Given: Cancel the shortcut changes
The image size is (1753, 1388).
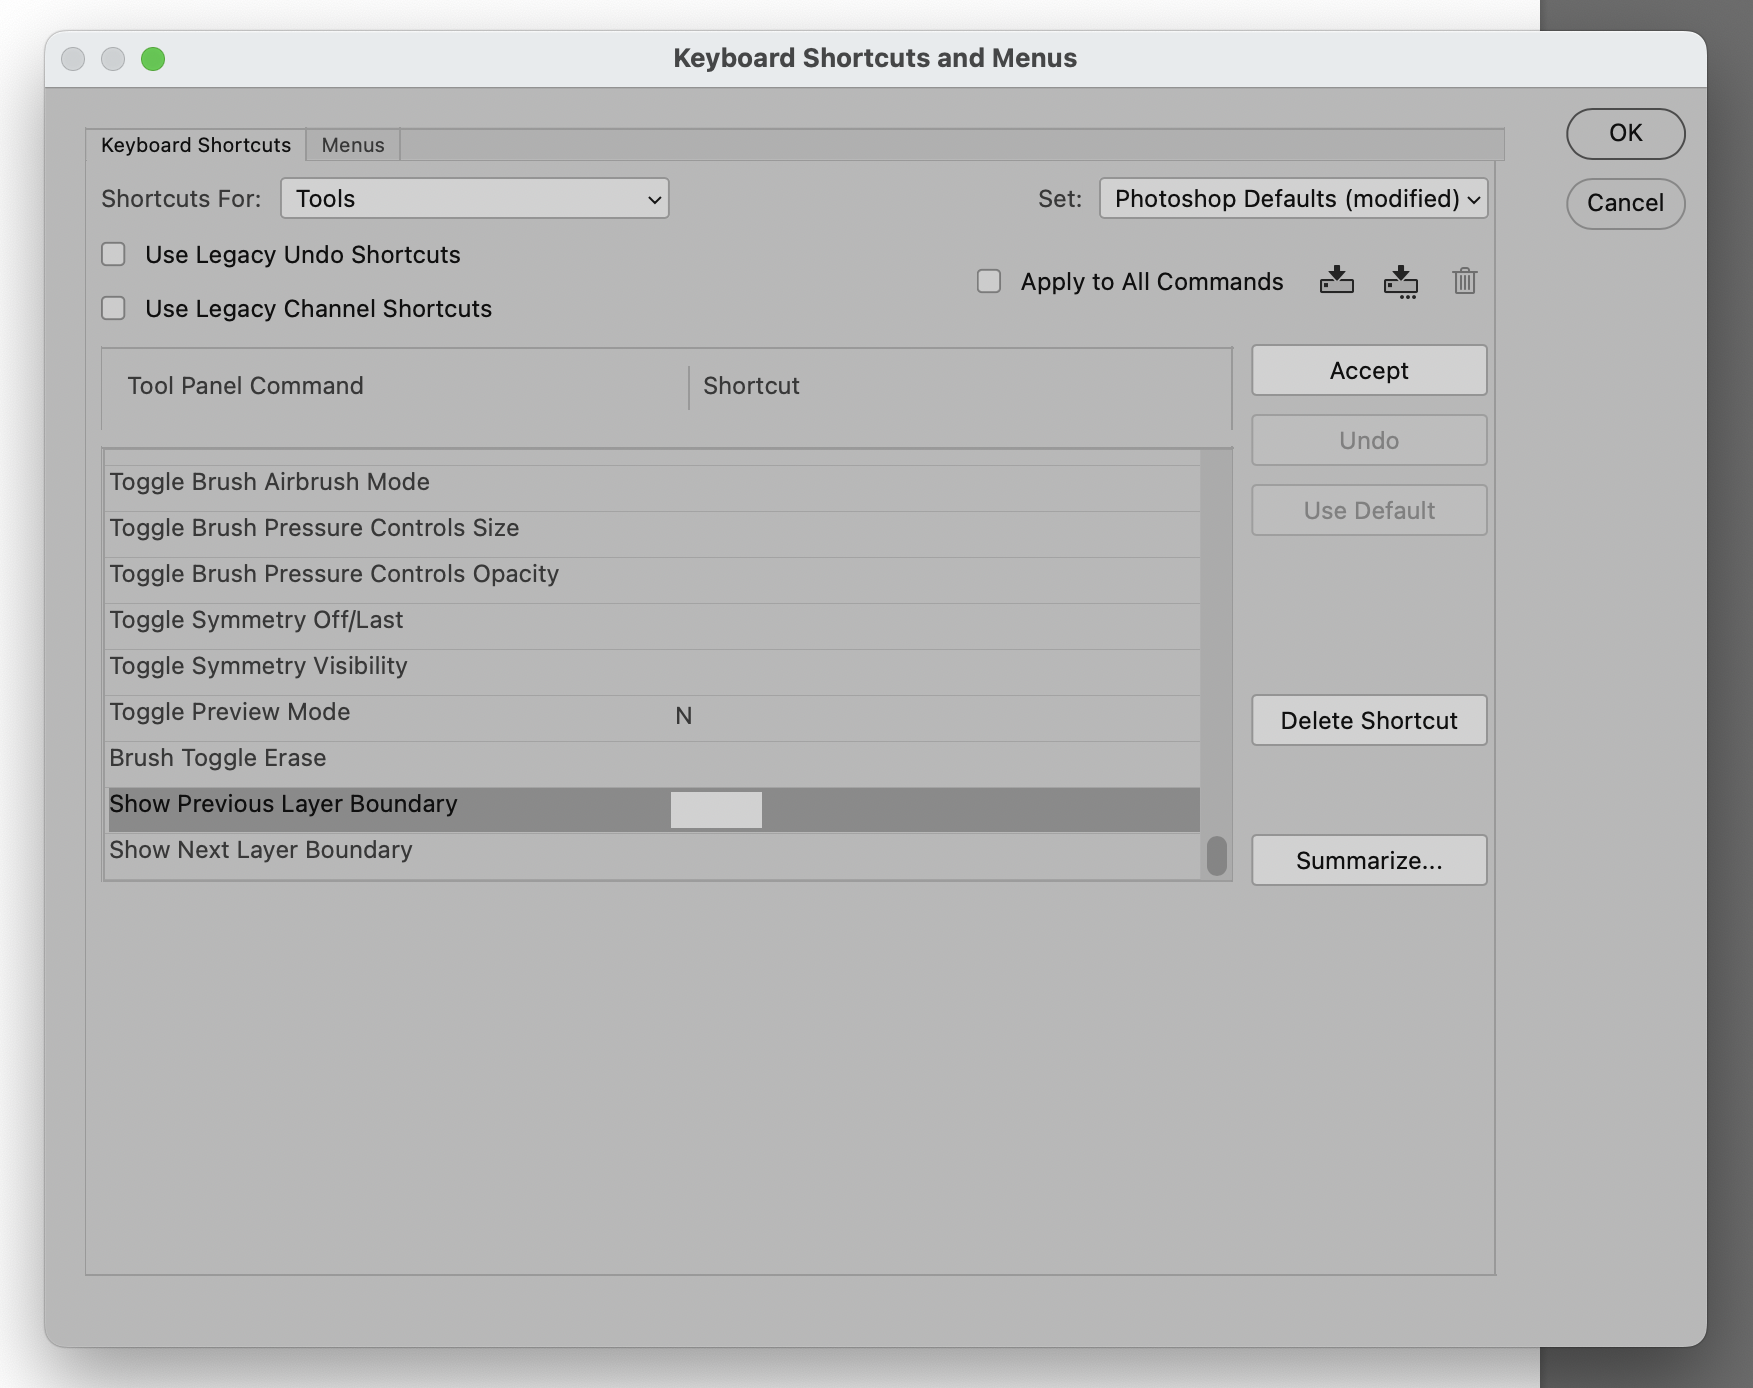Looking at the screenshot, I should pos(1625,203).
